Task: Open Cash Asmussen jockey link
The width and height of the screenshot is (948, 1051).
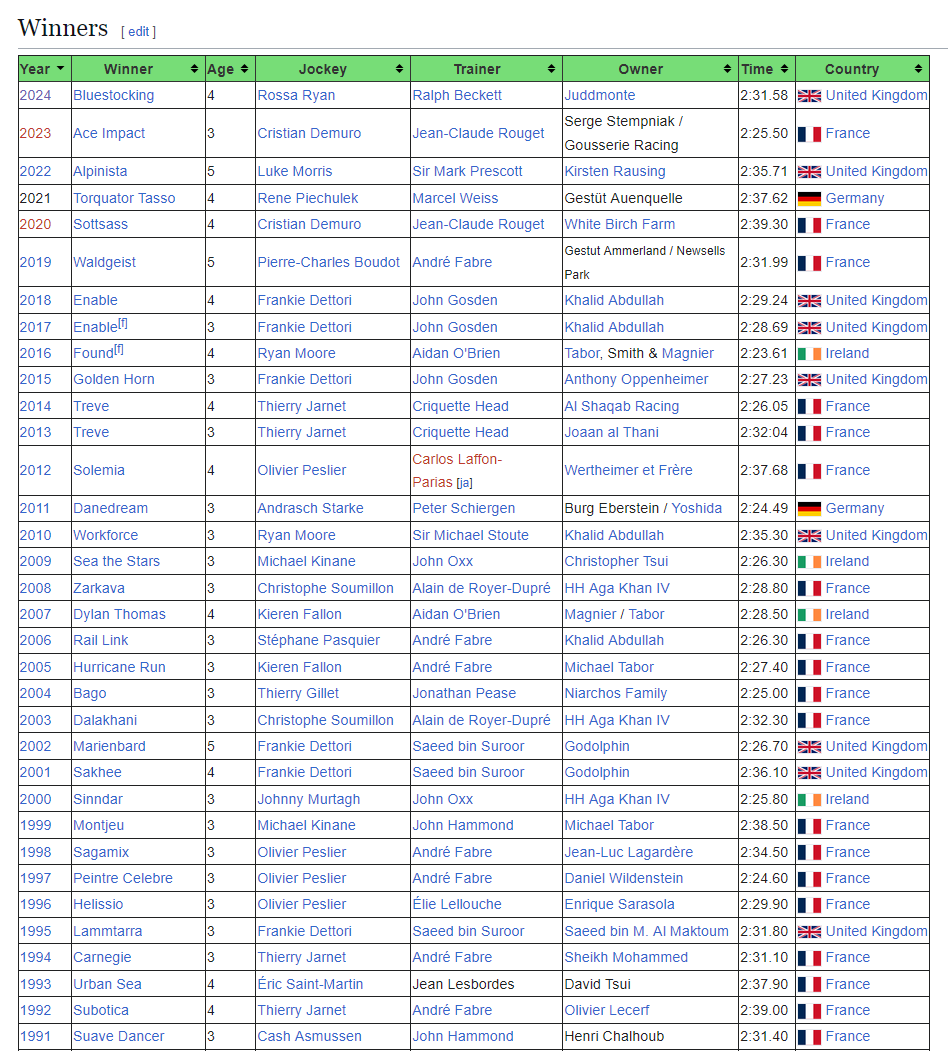Action: coord(309,1036)
